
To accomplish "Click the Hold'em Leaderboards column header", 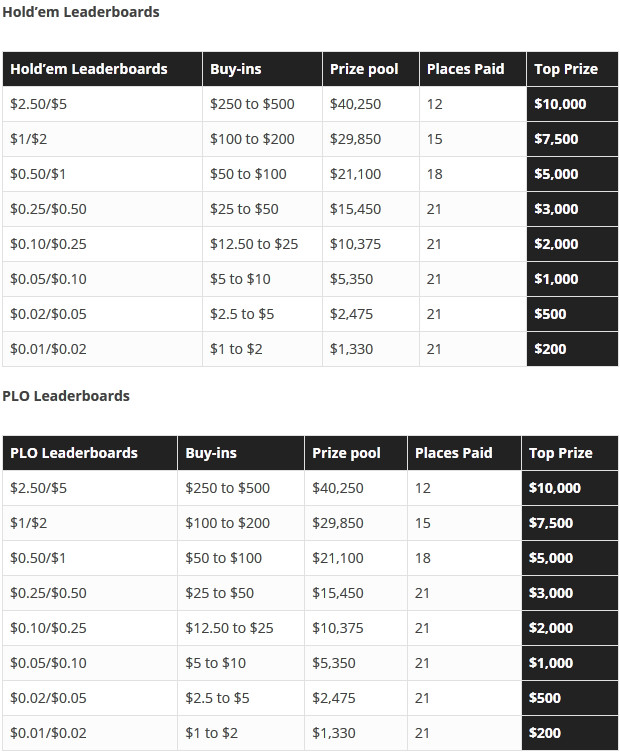I will [102, 69].
